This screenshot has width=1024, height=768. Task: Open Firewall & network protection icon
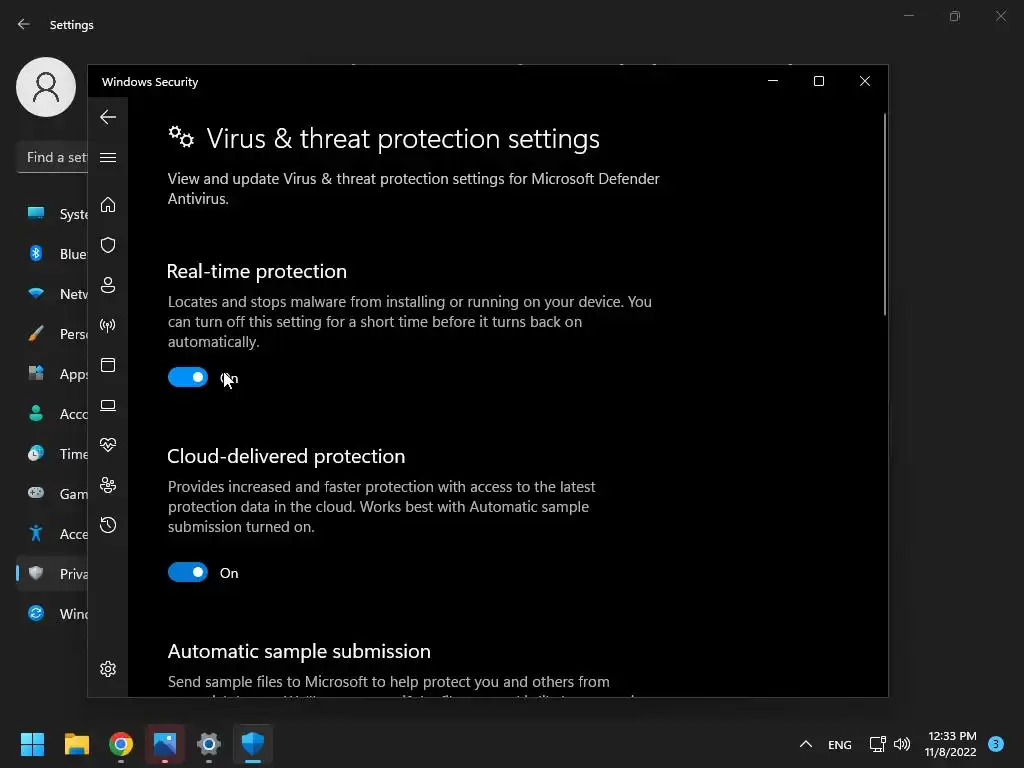pyautogui.click(x=108, y=325)
